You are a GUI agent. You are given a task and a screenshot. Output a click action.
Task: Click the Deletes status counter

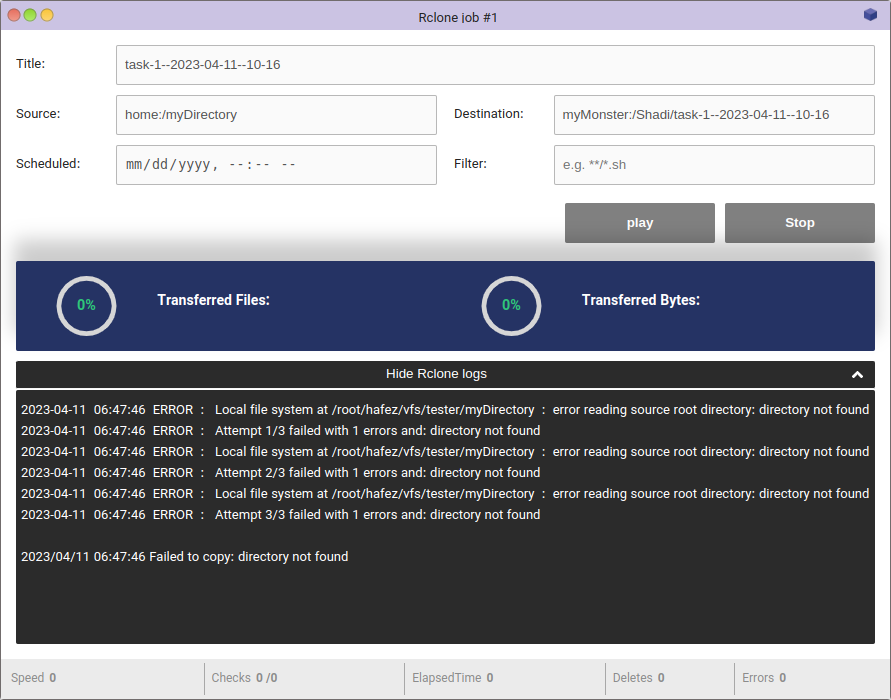coord(638,678)
